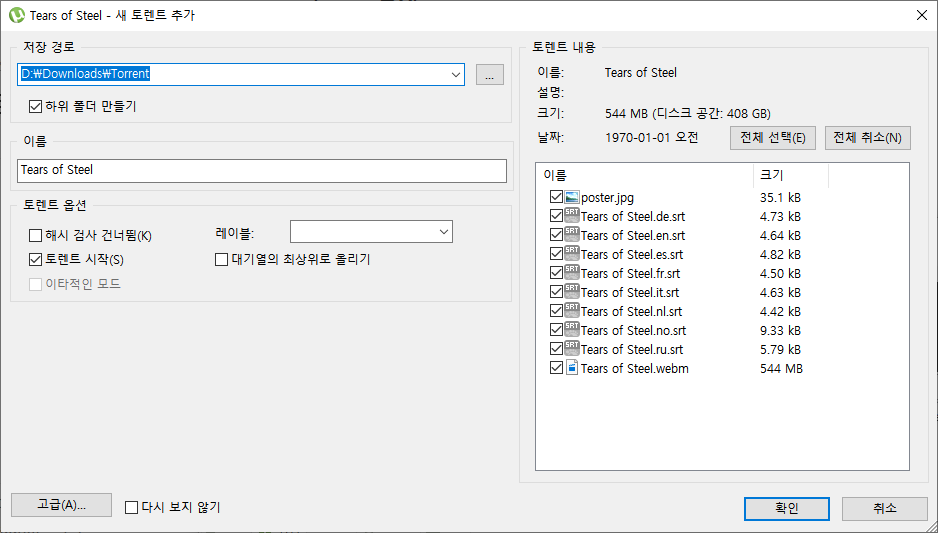Uncheck the Tears of Steel.fr.srt checkbox
The image size is (938, 533).
556,273
